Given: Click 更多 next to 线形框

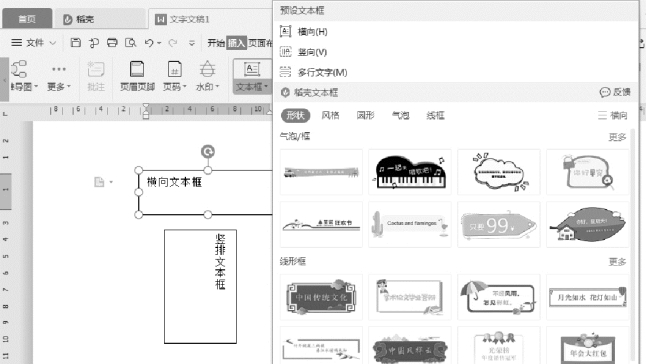Looking at the screenshot, I should pyautogui.click(x=617, y=262).
